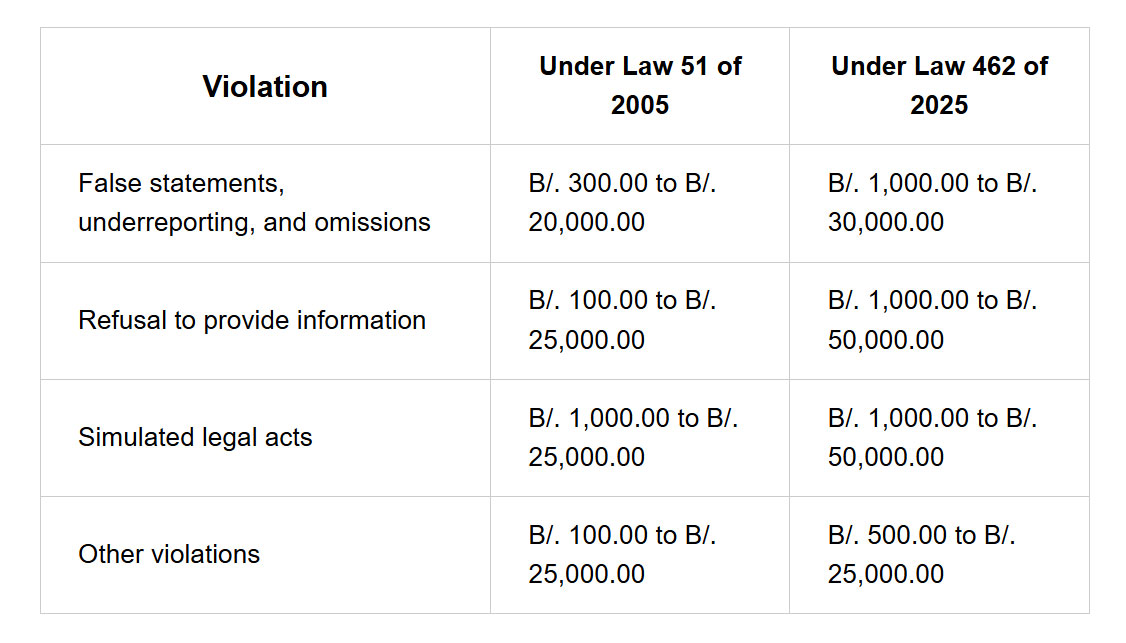This screenshot has width=1126, height=643.
Task: Select Law 462 fine for refusal to provide information
Action: pyautogui.click(x=939, y=320)
